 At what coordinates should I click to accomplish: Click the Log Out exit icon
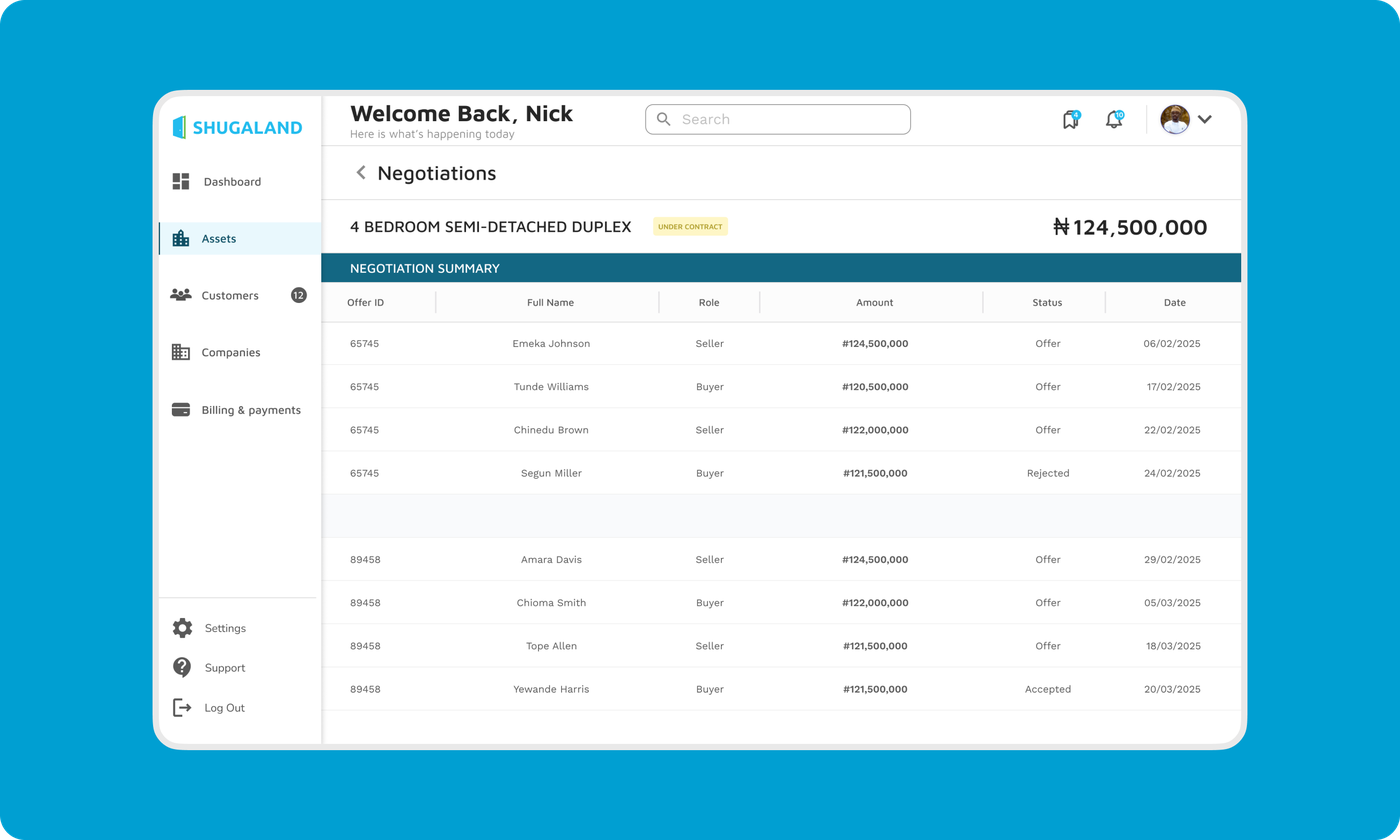[182, 707]
